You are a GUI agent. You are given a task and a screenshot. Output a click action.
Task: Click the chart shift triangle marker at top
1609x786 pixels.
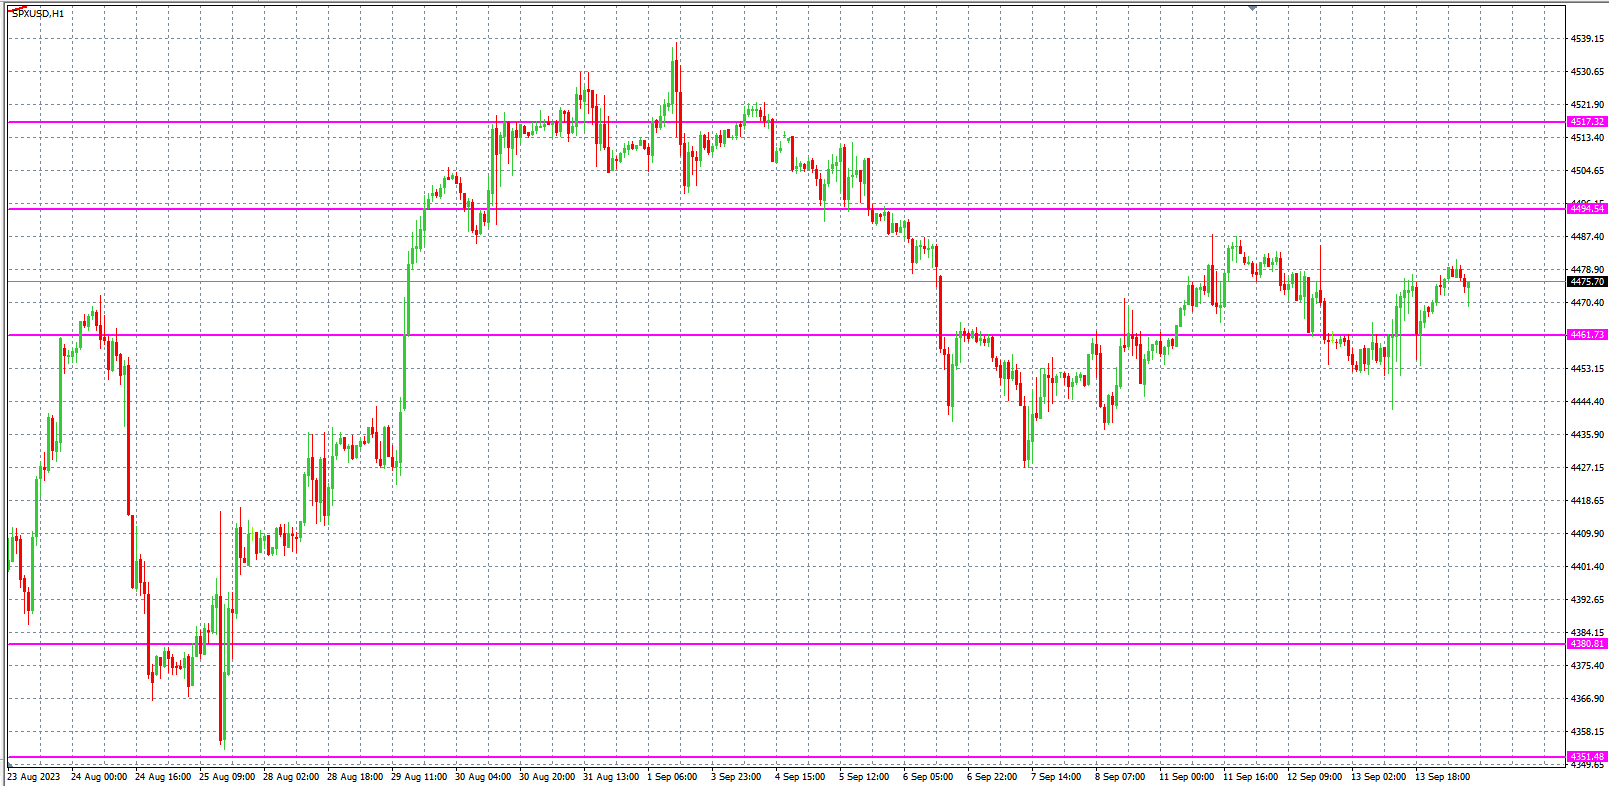(x=1252, y=8)
